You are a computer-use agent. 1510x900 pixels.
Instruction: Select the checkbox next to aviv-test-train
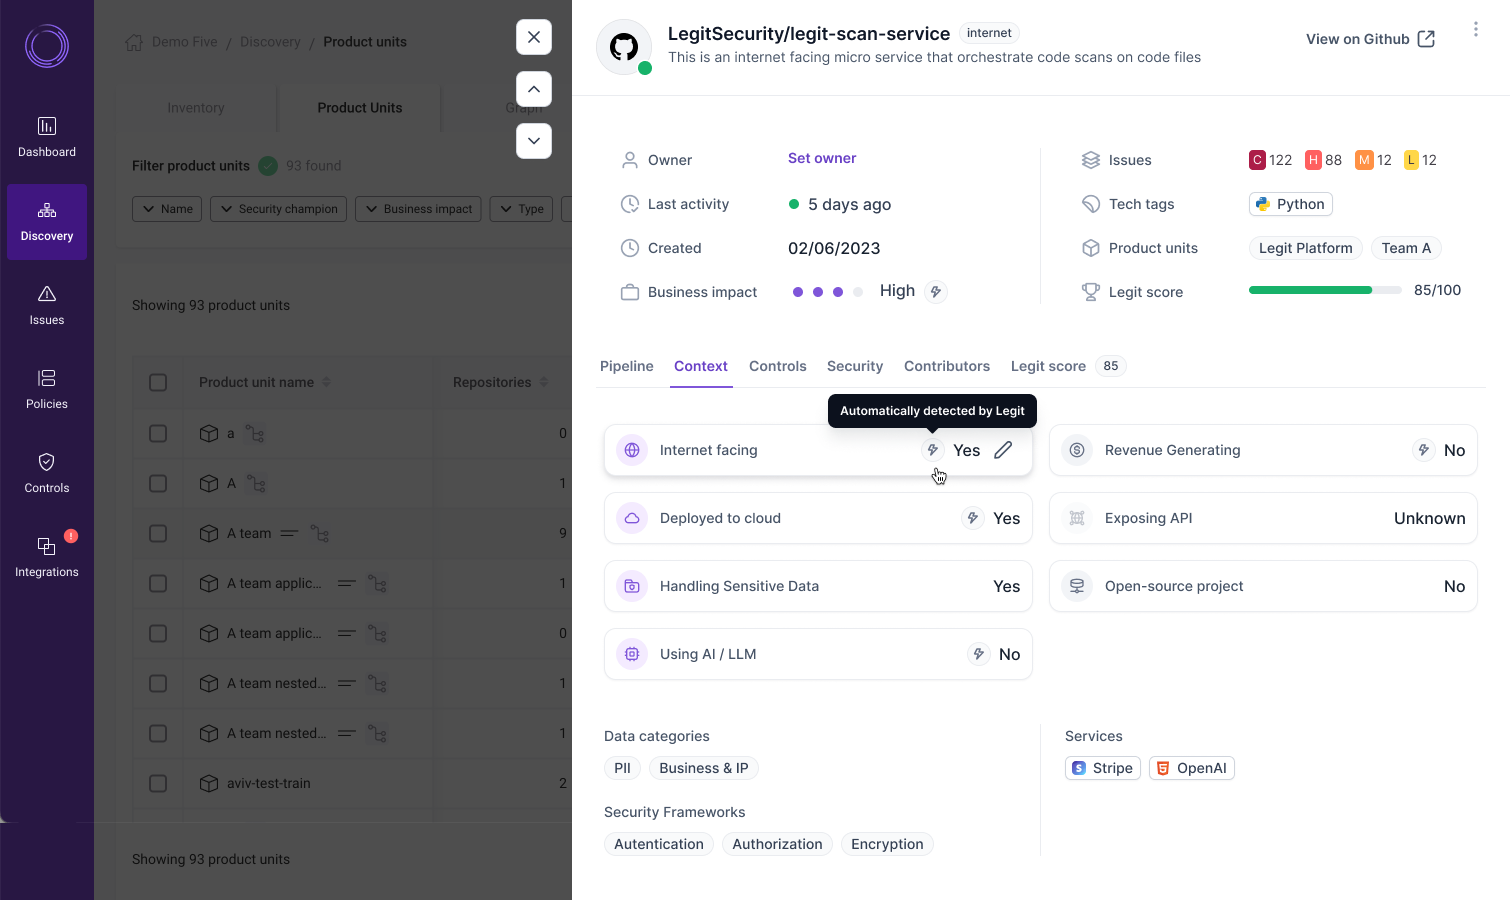[157, 783]
